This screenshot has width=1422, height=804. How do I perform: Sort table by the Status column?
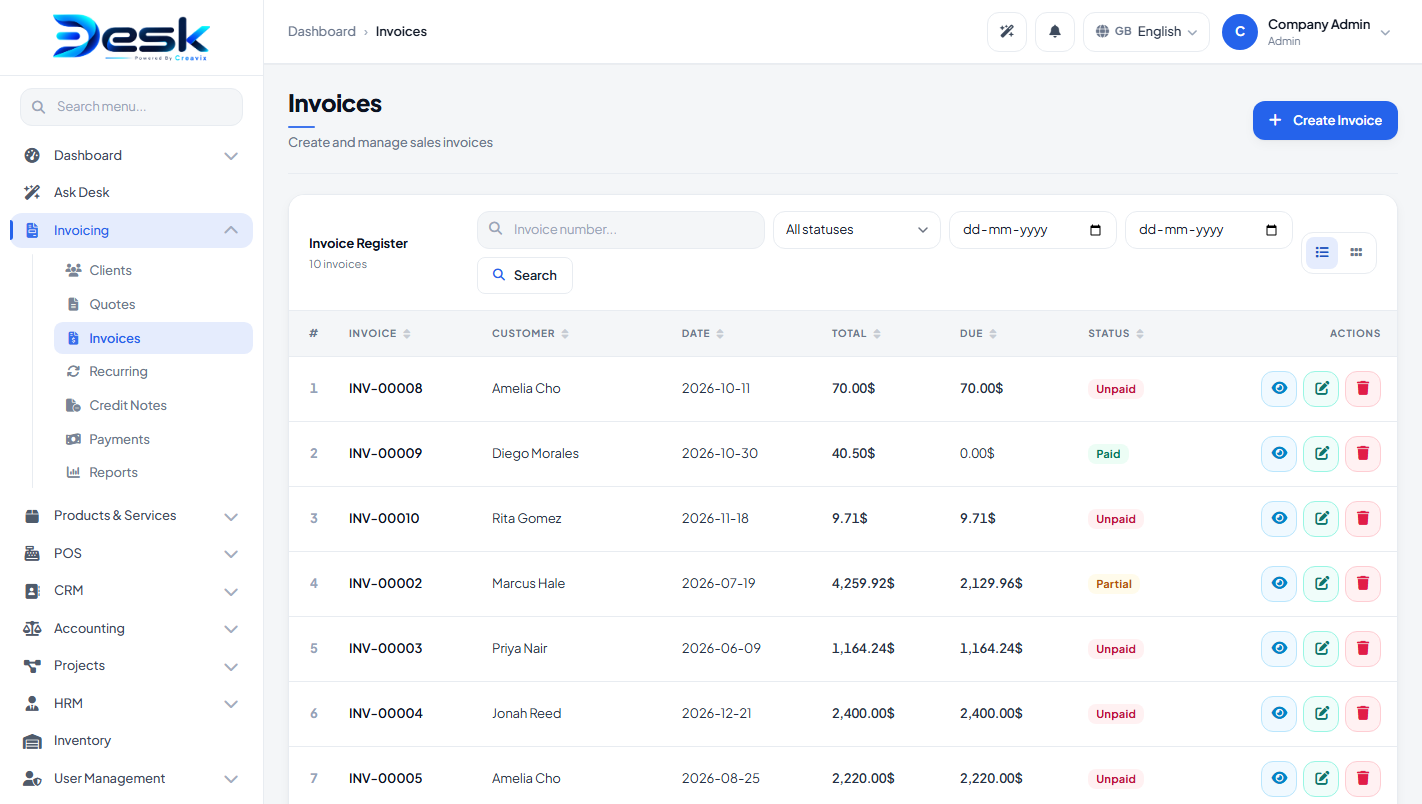pyautogui.click(x=1116, y=334)
